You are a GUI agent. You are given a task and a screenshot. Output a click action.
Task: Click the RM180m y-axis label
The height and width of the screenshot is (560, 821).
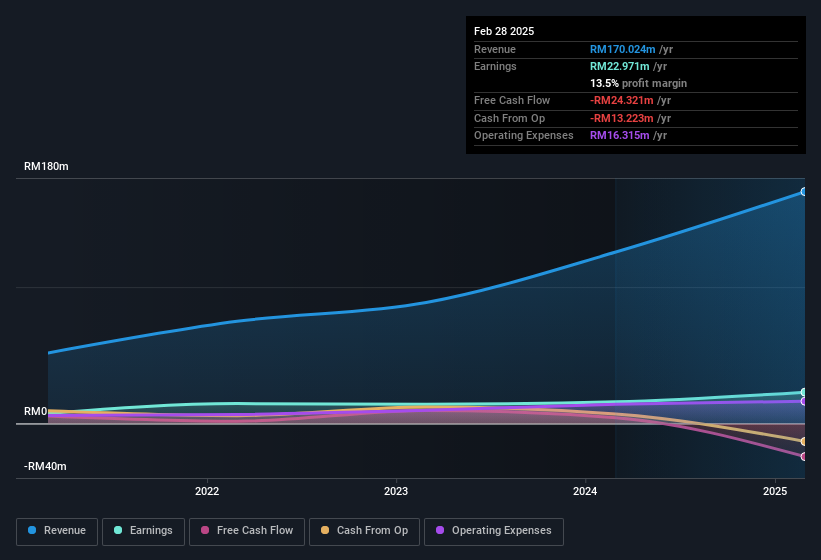(46, 166)
